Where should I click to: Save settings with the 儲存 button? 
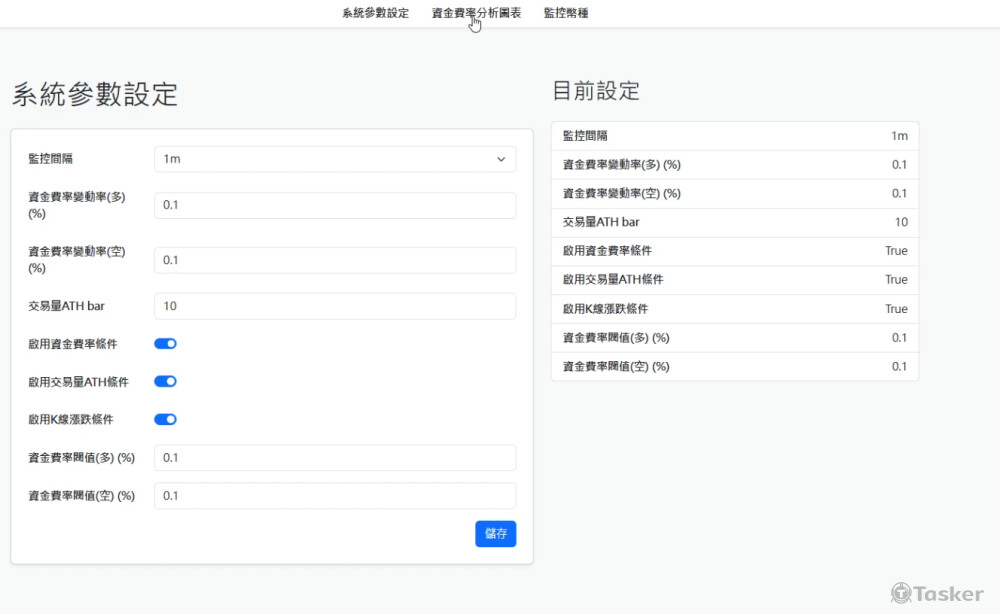pos(496,534)
